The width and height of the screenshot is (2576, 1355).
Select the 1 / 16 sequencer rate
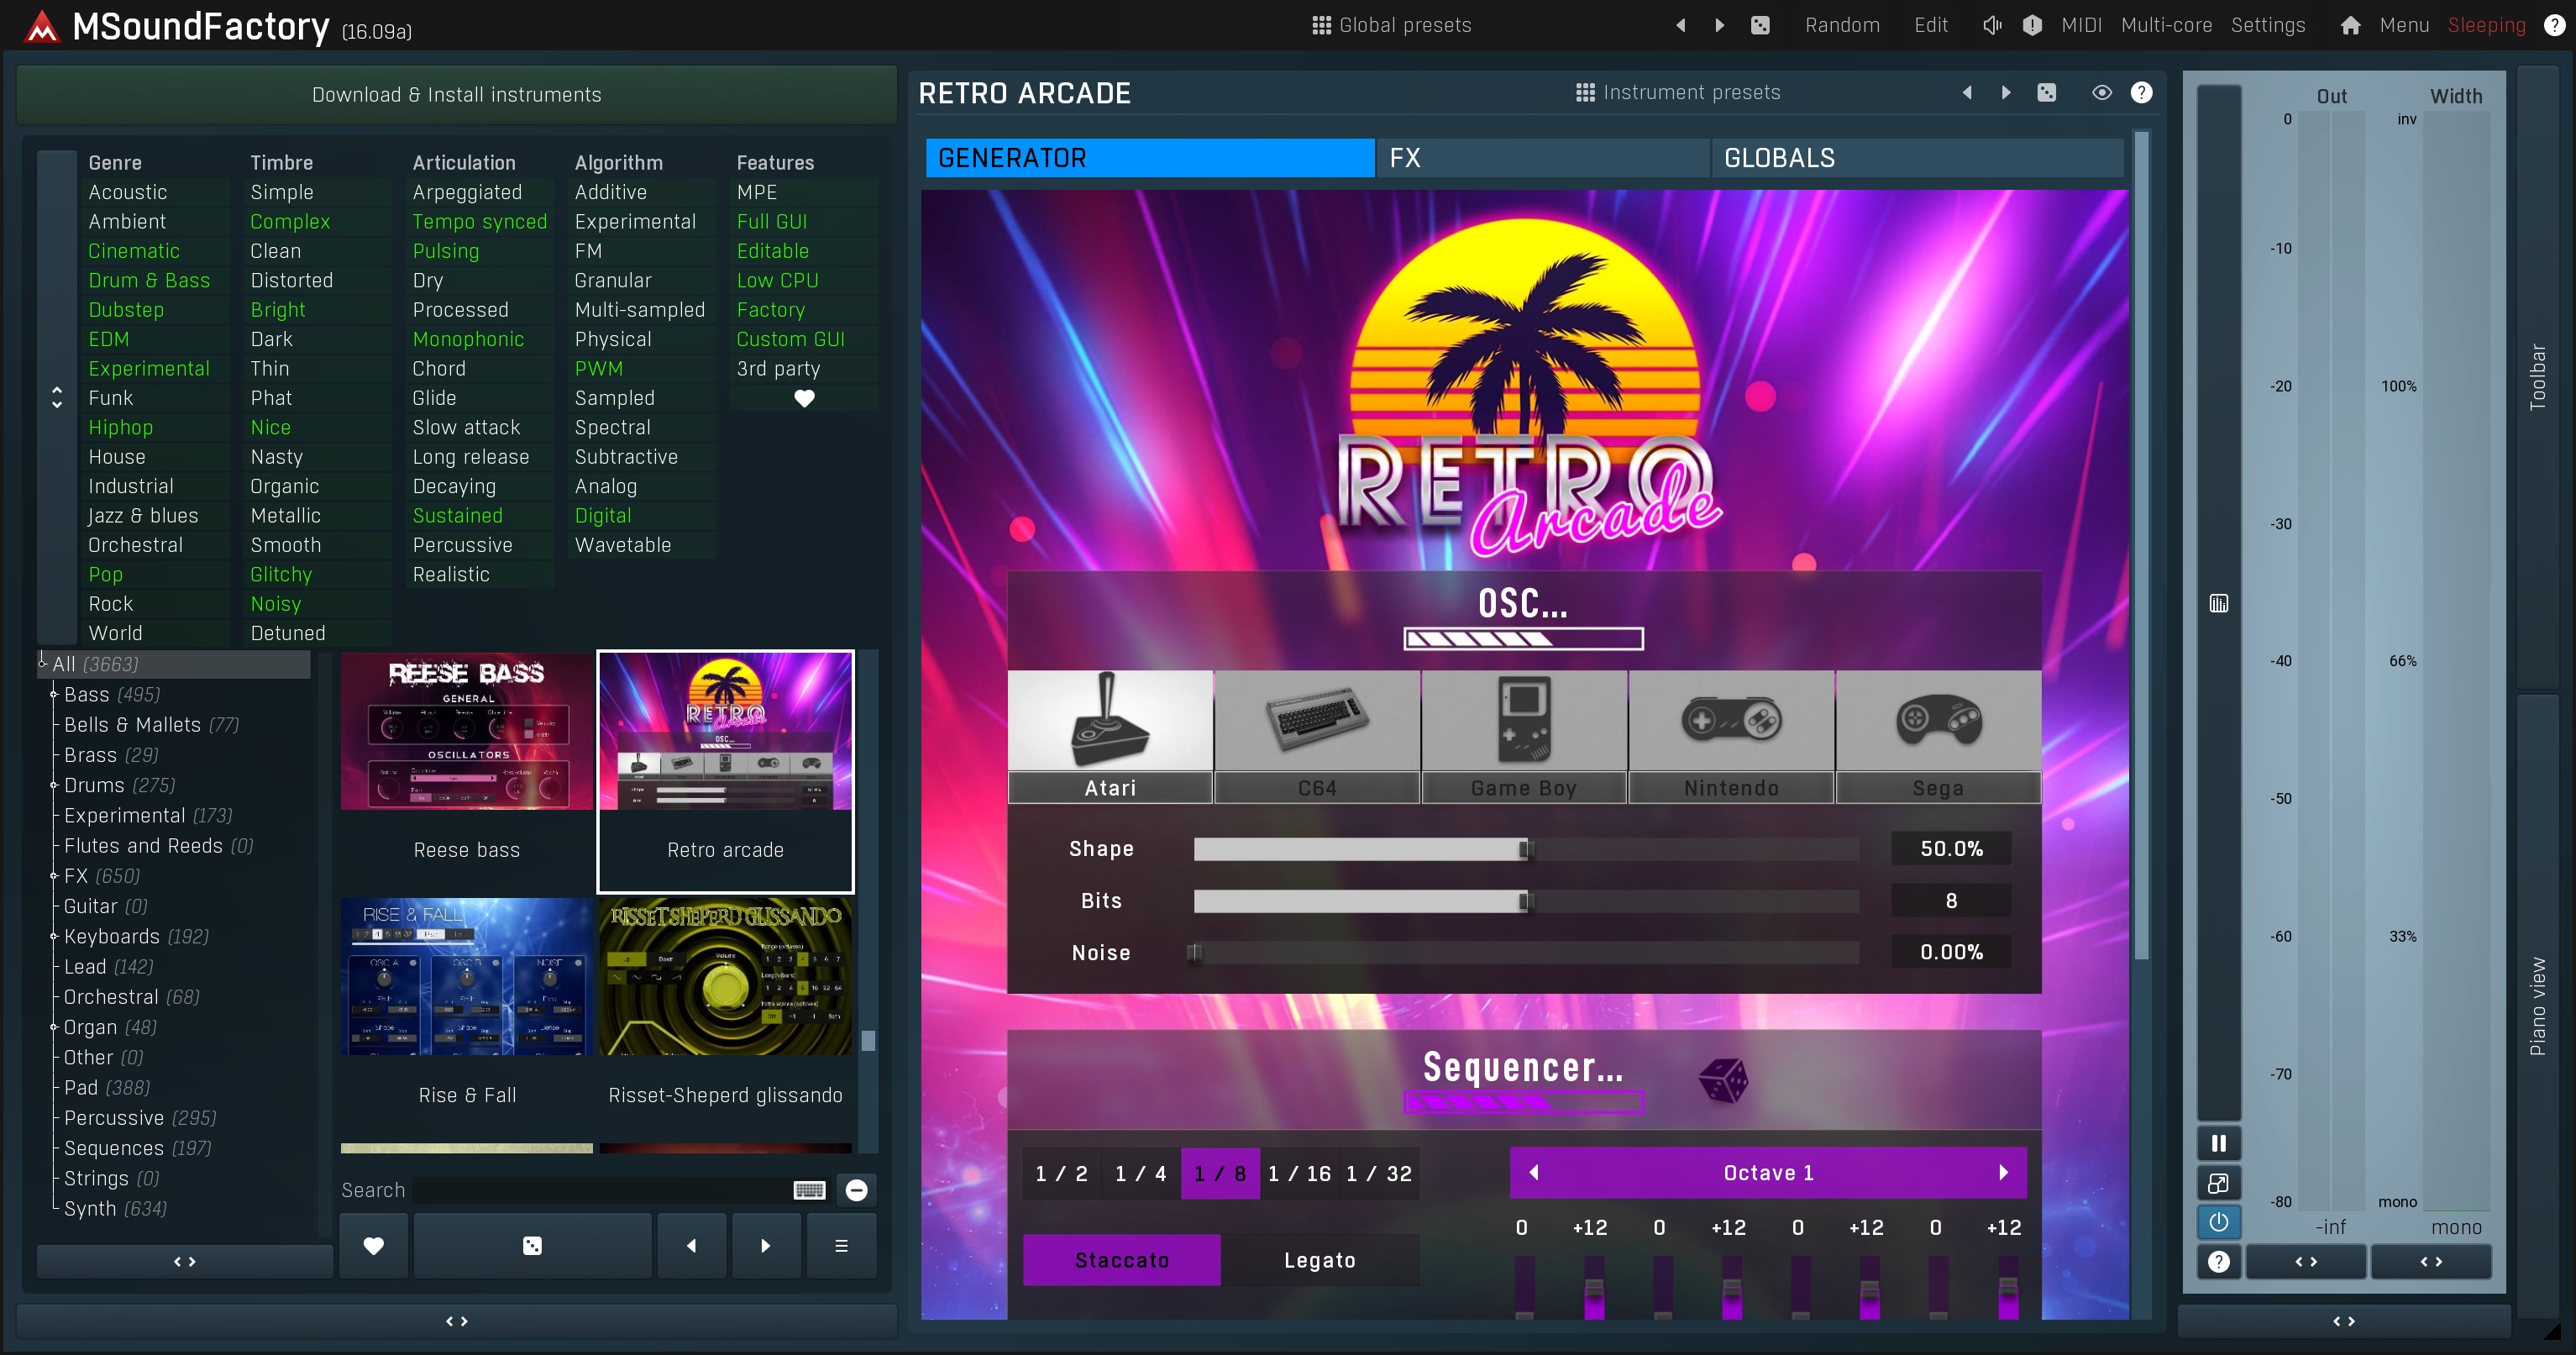tap(1299, 1174)
